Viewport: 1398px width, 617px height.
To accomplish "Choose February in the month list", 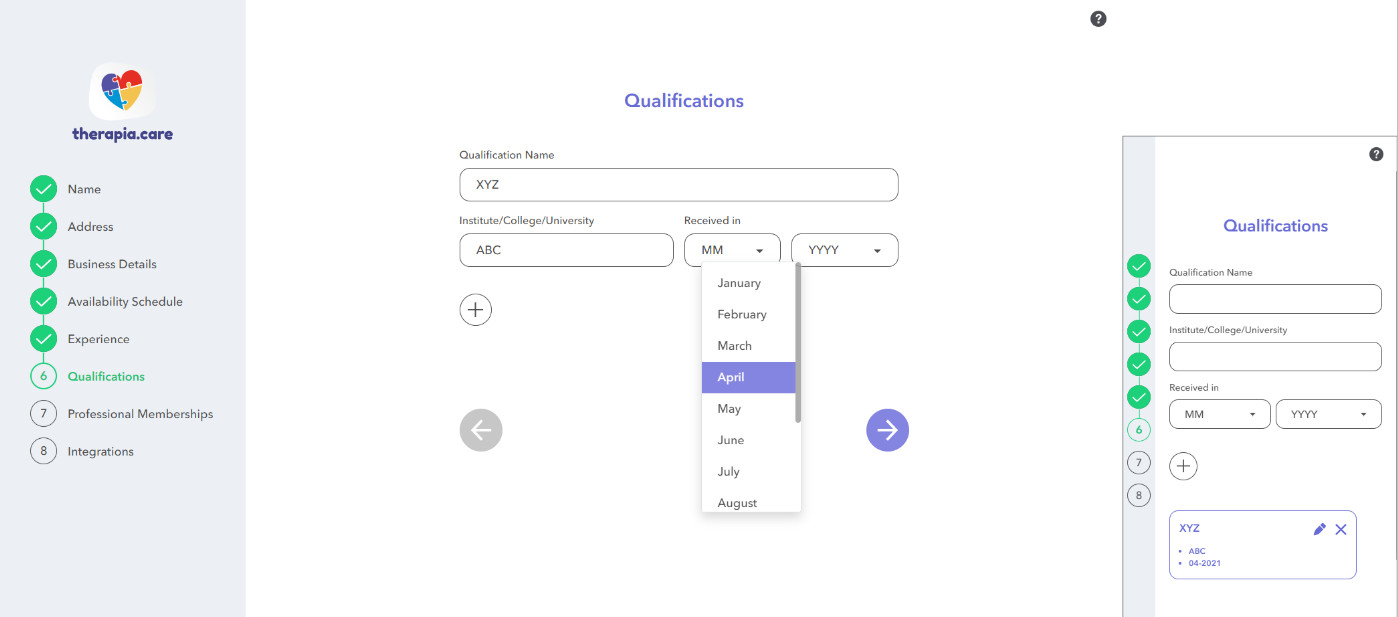I will point(742,314).
